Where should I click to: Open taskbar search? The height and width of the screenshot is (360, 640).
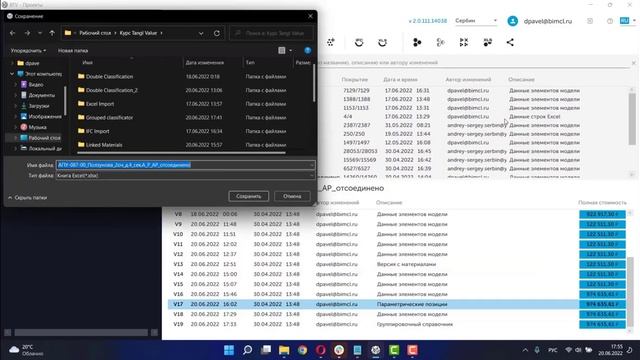(x=247, y=350)
